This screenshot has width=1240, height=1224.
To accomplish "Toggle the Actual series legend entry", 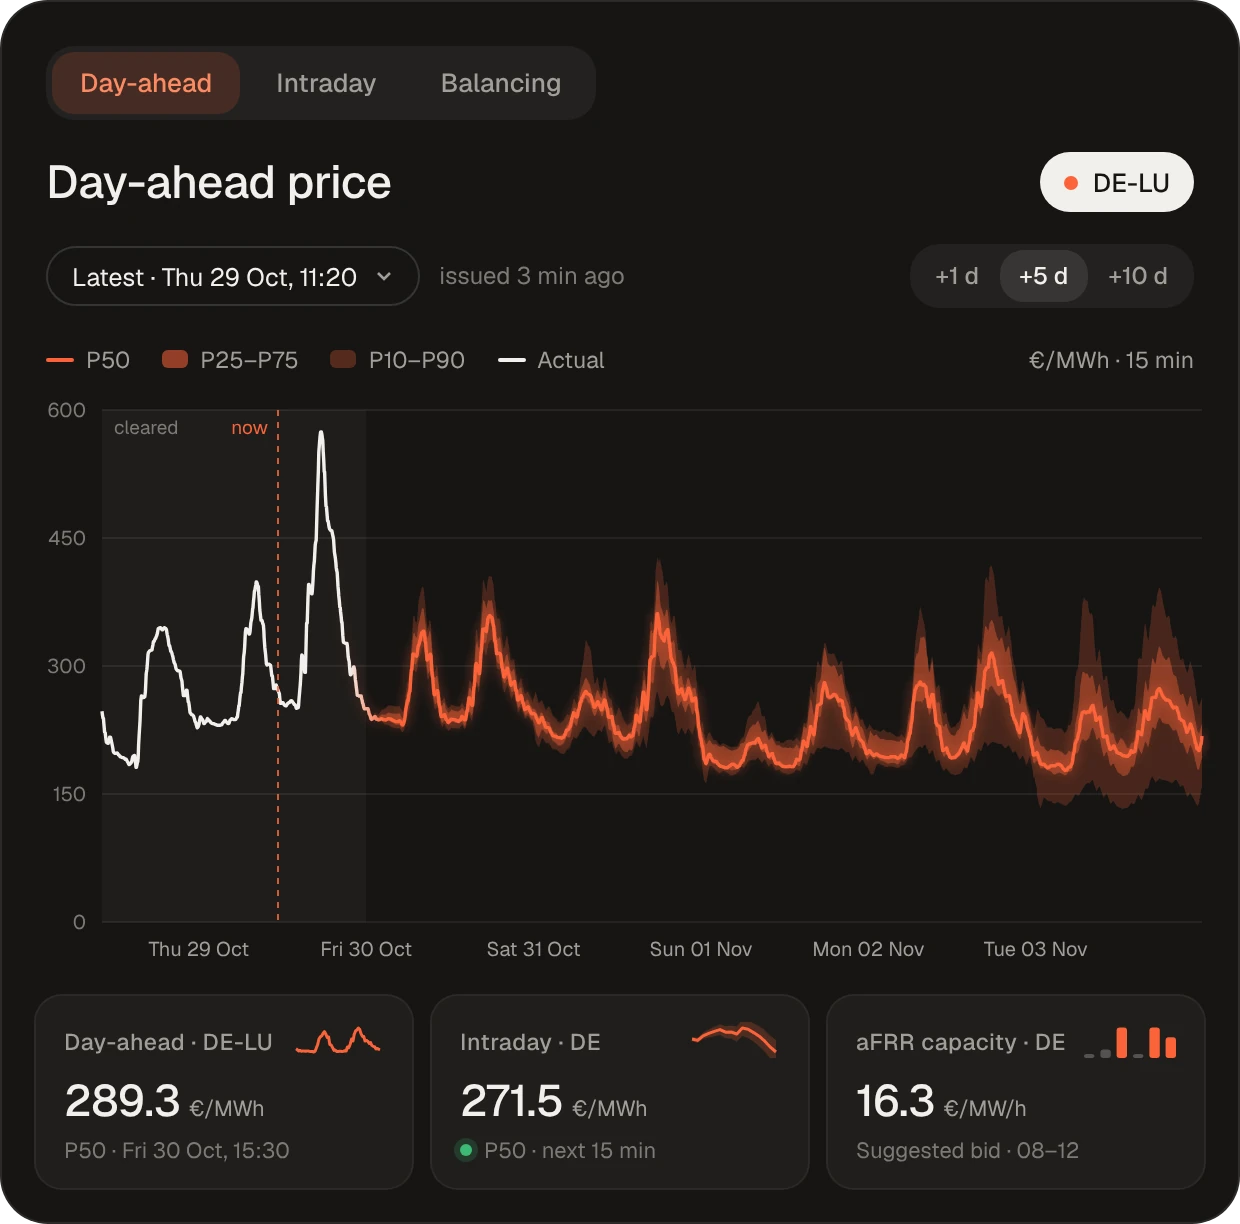I will 551,360.
